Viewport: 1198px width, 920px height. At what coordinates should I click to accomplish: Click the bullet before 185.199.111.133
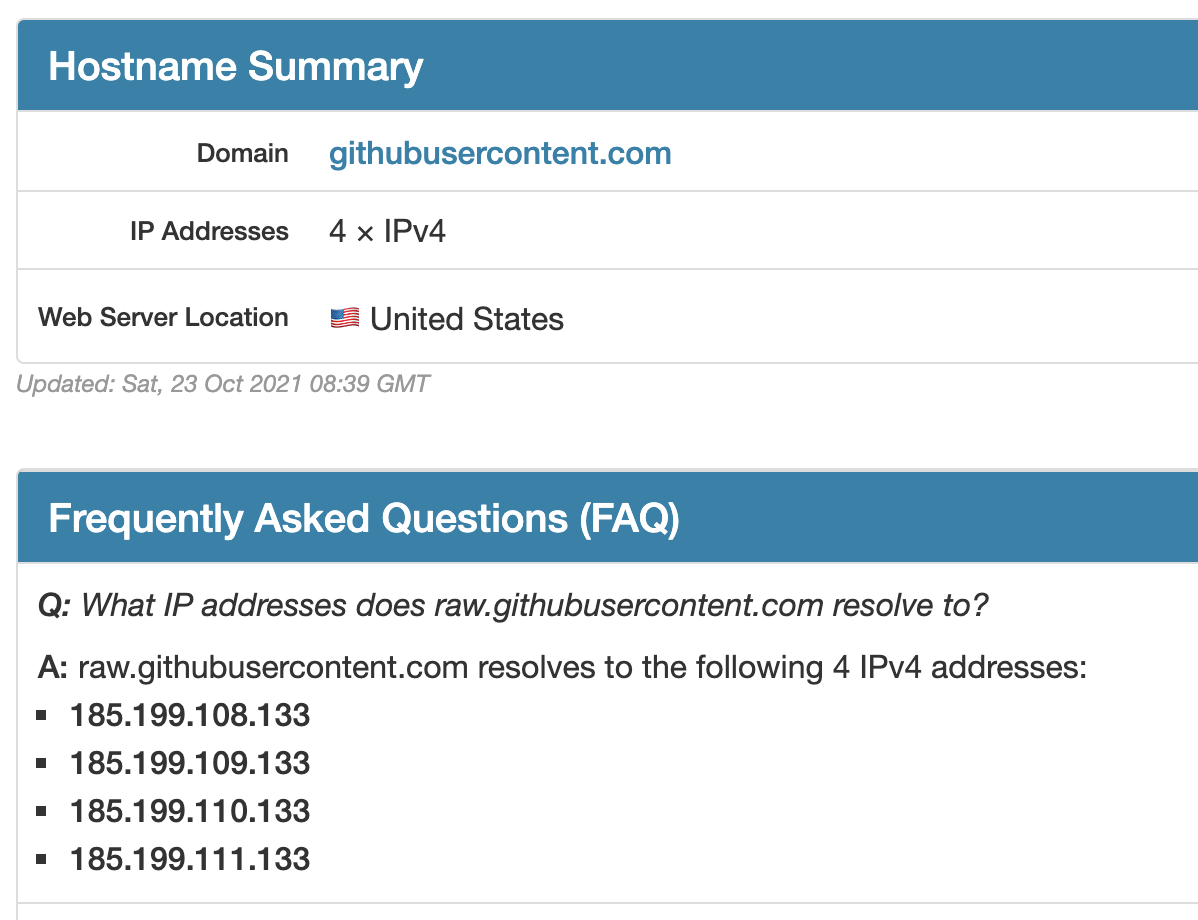(42, 859)
